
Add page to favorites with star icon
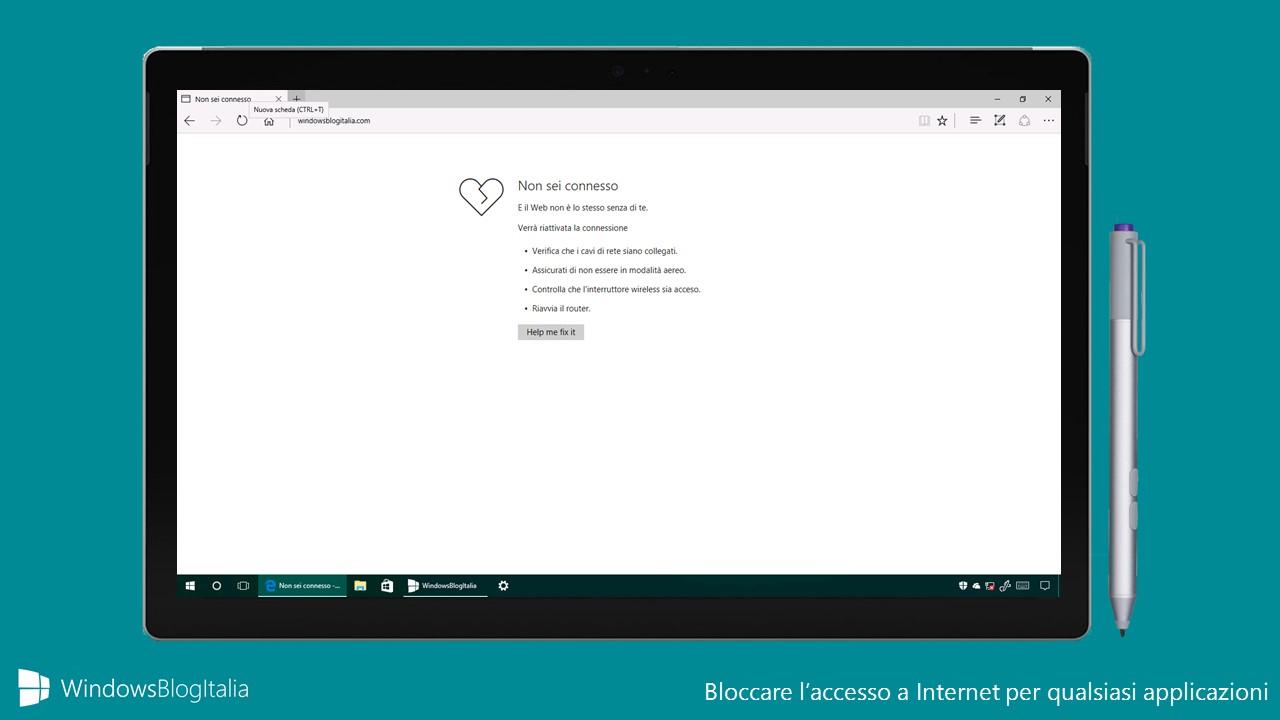pos(942,121)
